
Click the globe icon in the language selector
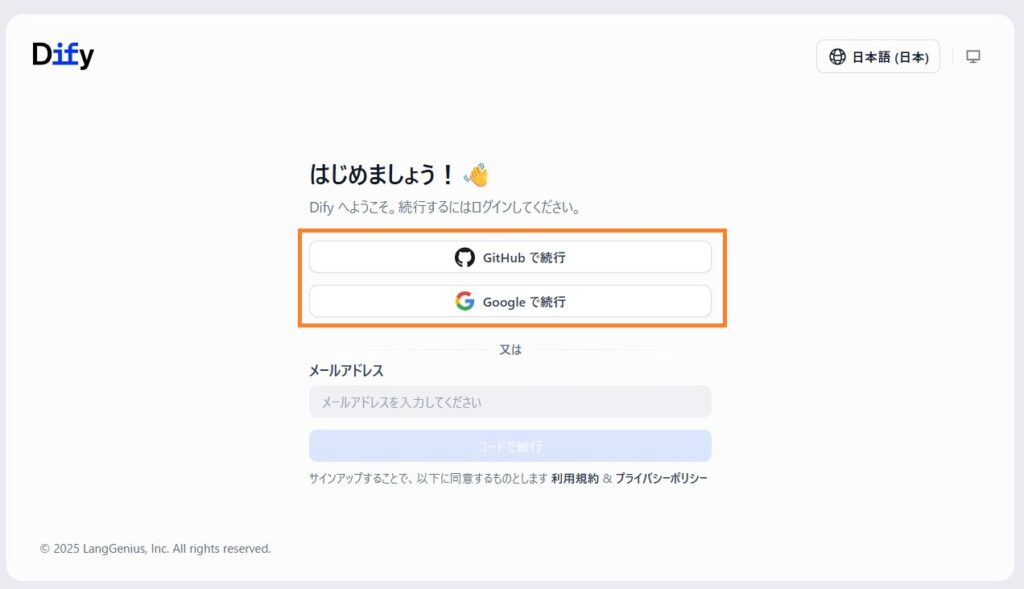tap(835, 56)
